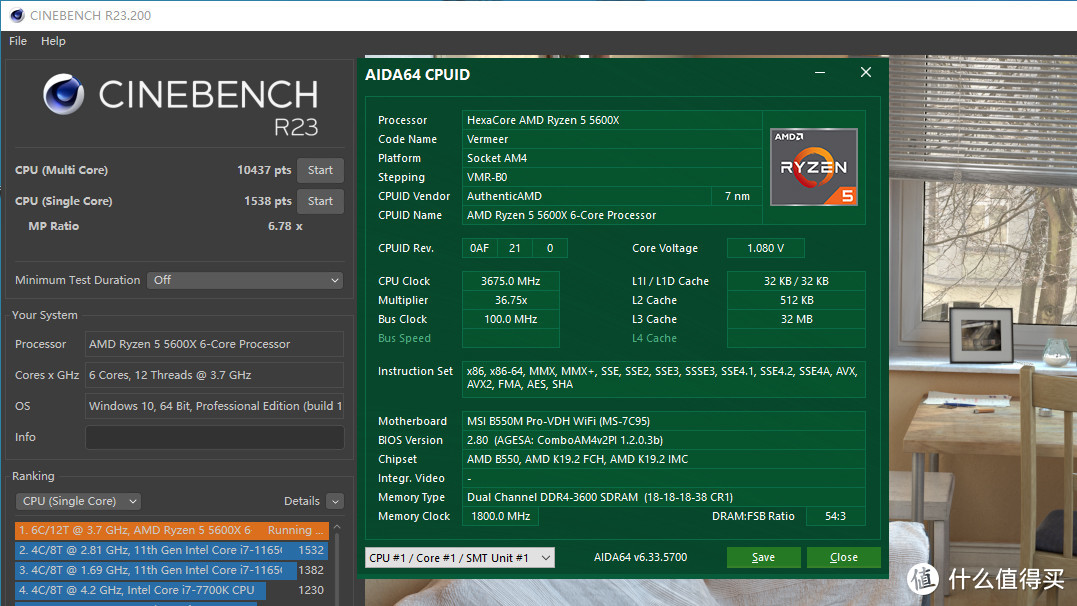Click the CPUID Rev. value 0AF
The width and height of the screenshot is (1077, 606).
[x=479, y=248]
